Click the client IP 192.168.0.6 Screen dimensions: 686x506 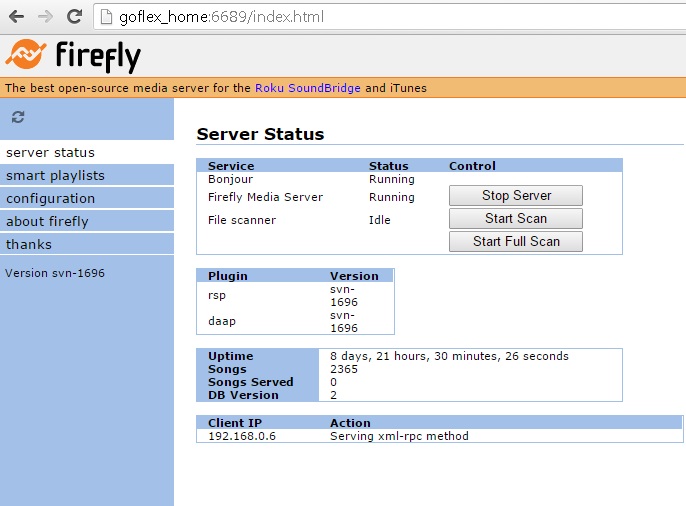242,436
